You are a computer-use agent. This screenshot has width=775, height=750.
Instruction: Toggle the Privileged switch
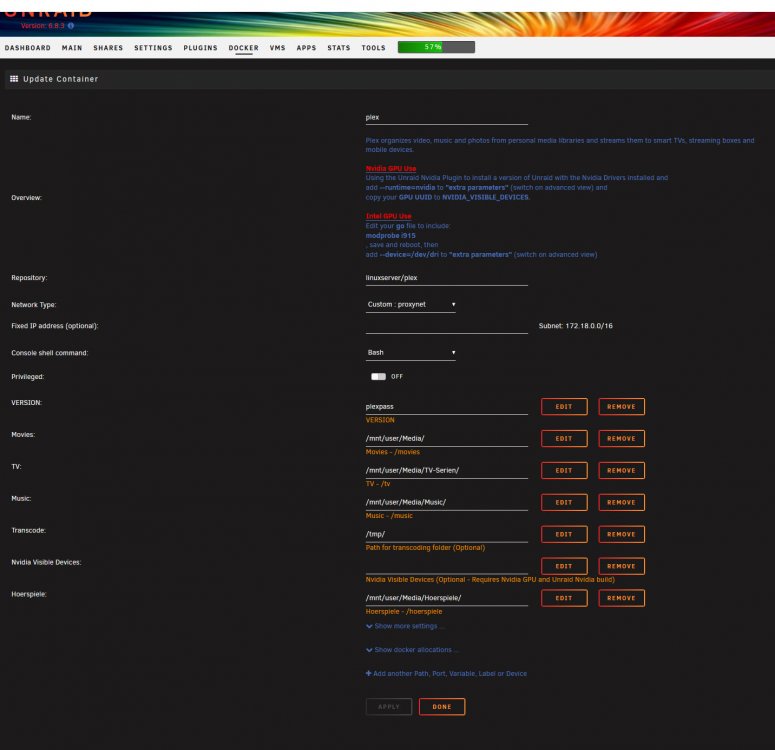tap(379, 377)
